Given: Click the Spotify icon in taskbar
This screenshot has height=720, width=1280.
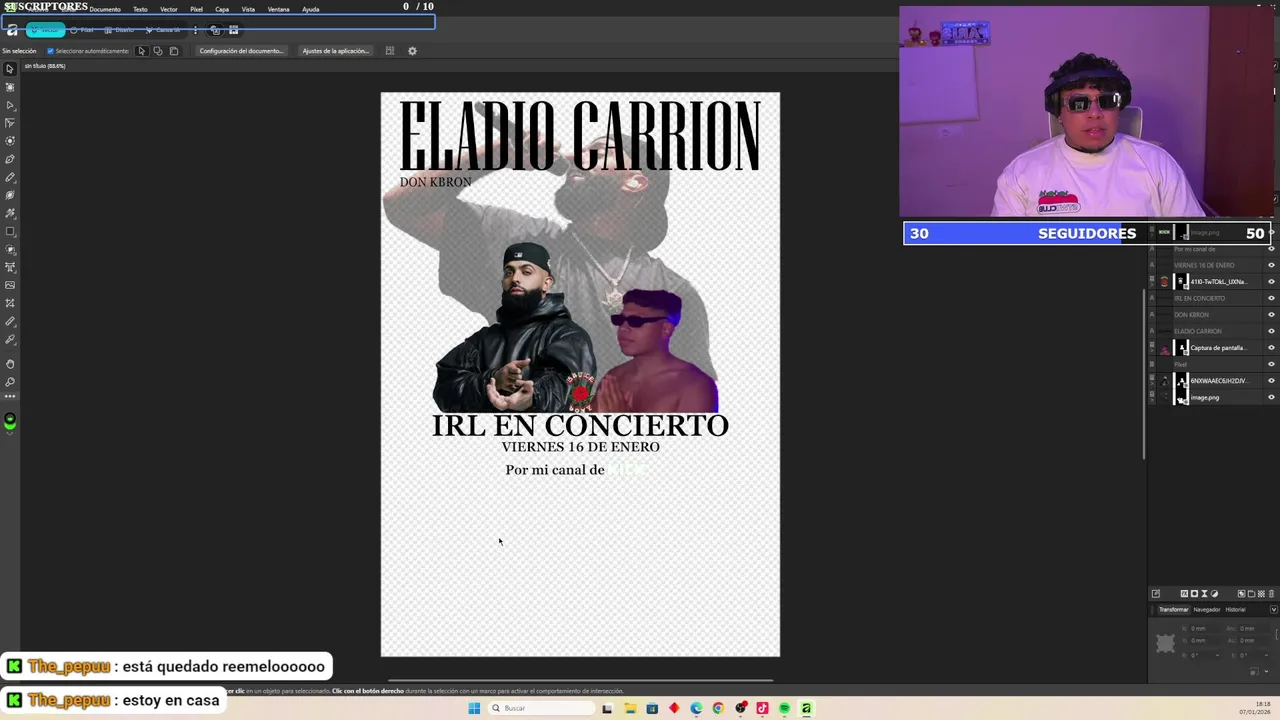Looking at the screenshot, I should click(784, 708).
